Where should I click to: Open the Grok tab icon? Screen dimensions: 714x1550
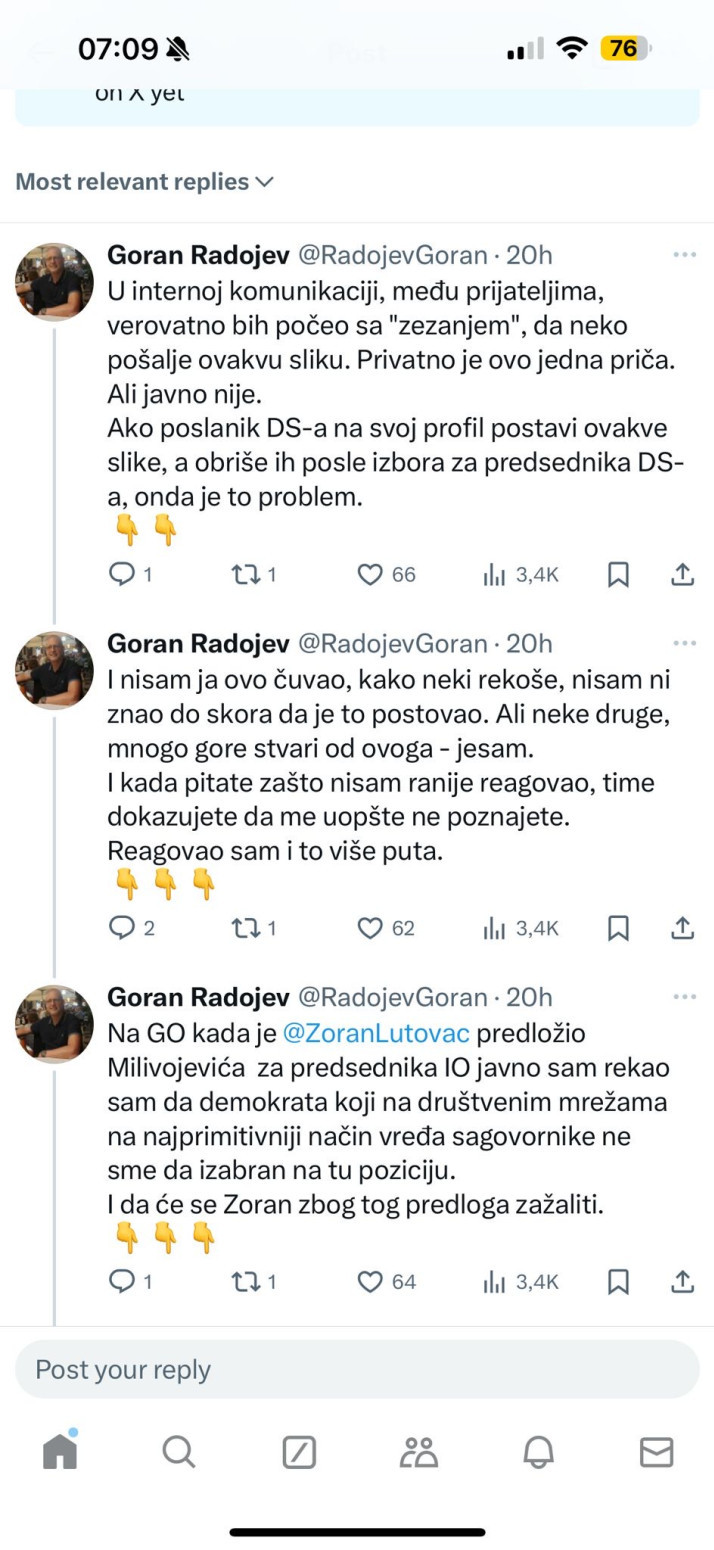299,1452
